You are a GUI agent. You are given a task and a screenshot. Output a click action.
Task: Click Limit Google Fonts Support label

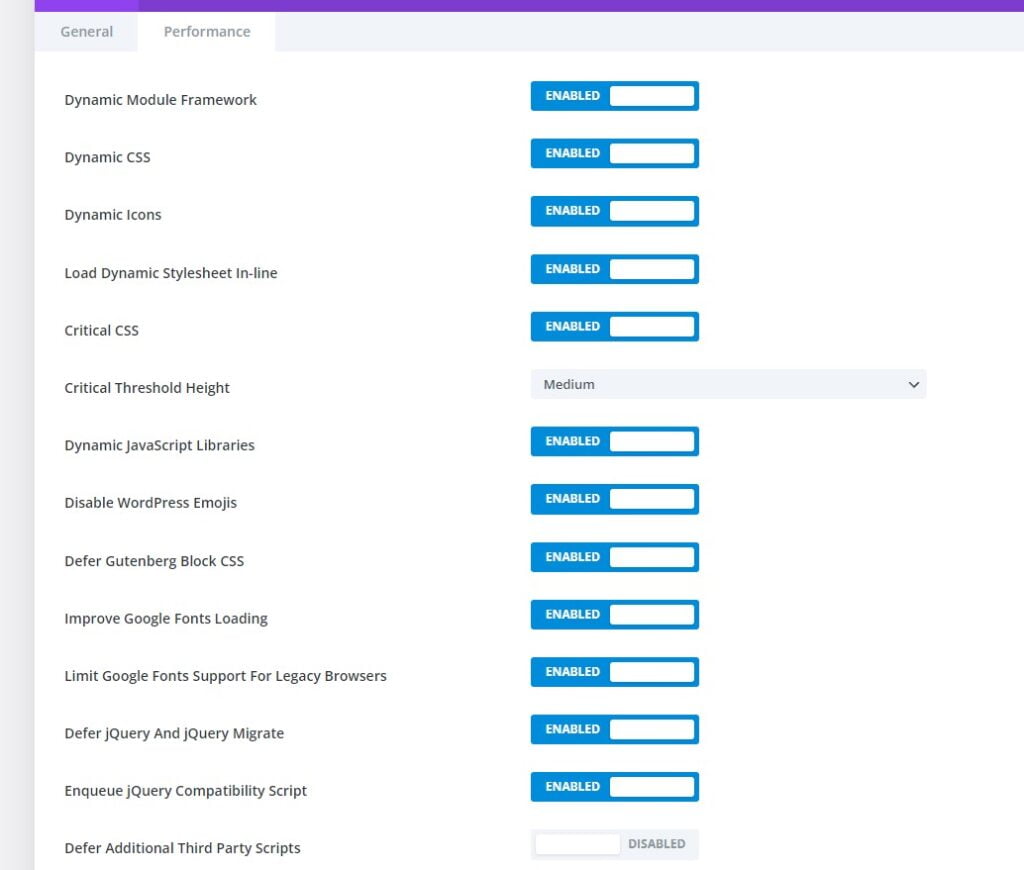(x=225, y=676)
